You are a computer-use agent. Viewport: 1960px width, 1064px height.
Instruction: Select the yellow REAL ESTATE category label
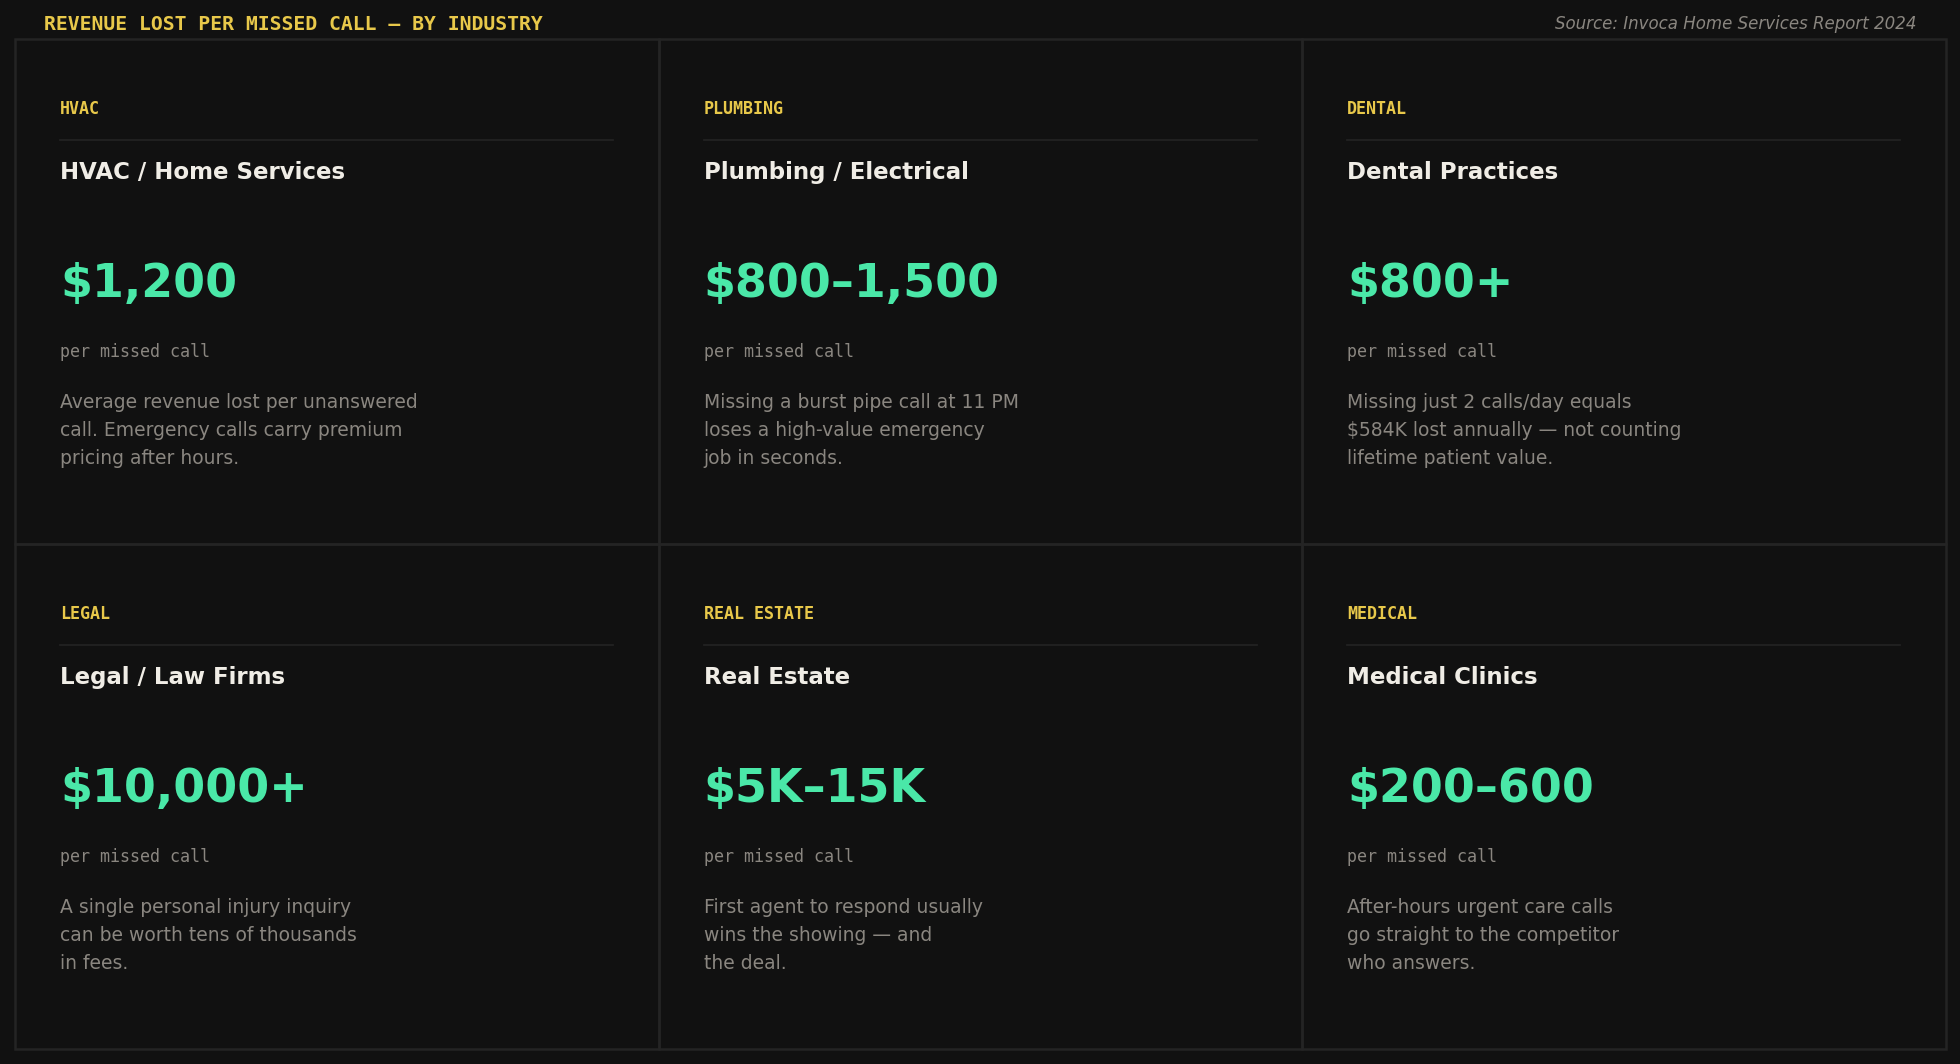(759, 613)
